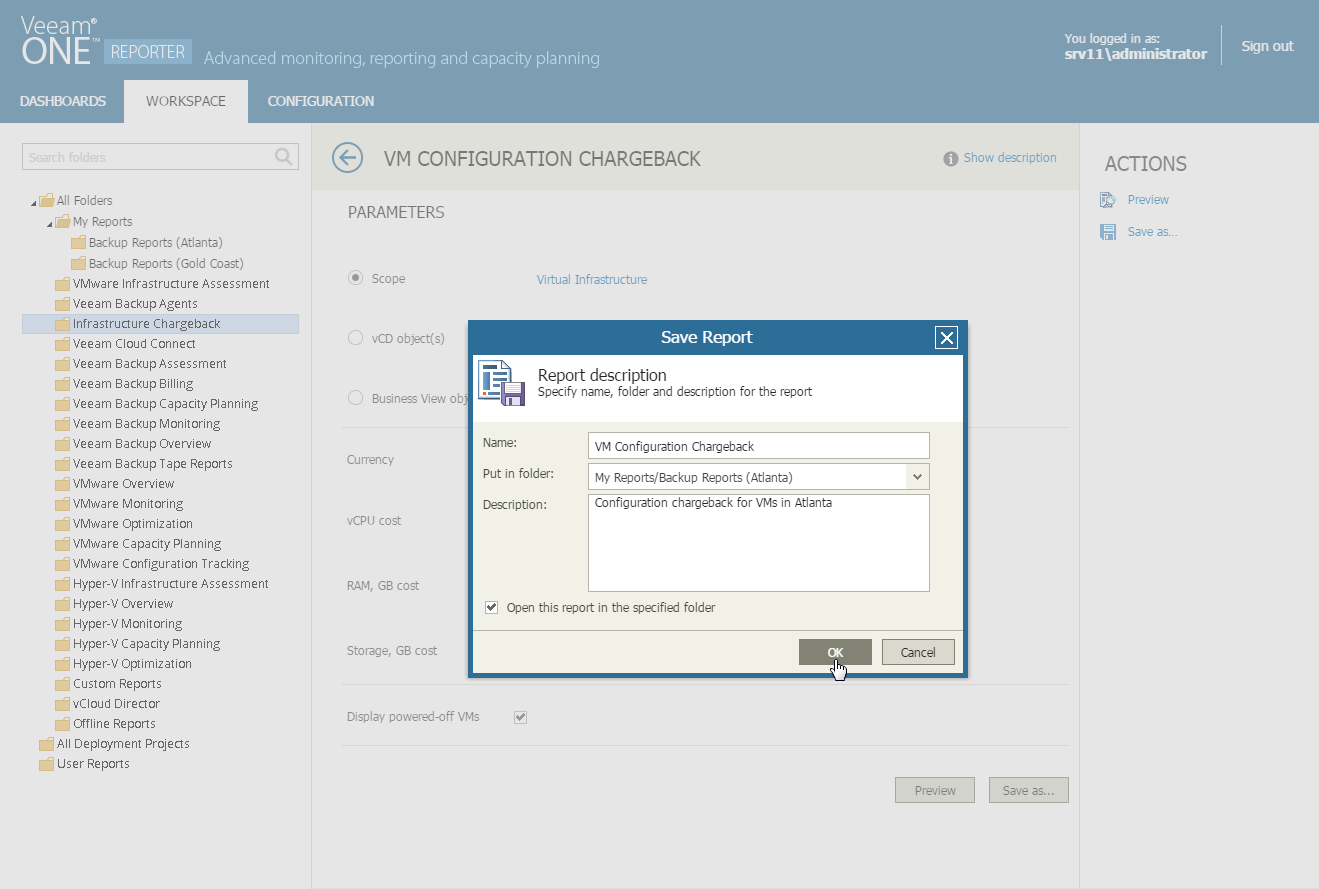Click the Name input field in the dialog
The height and width of the screenshot is (889, 1319).
click(x=759, y=446)
